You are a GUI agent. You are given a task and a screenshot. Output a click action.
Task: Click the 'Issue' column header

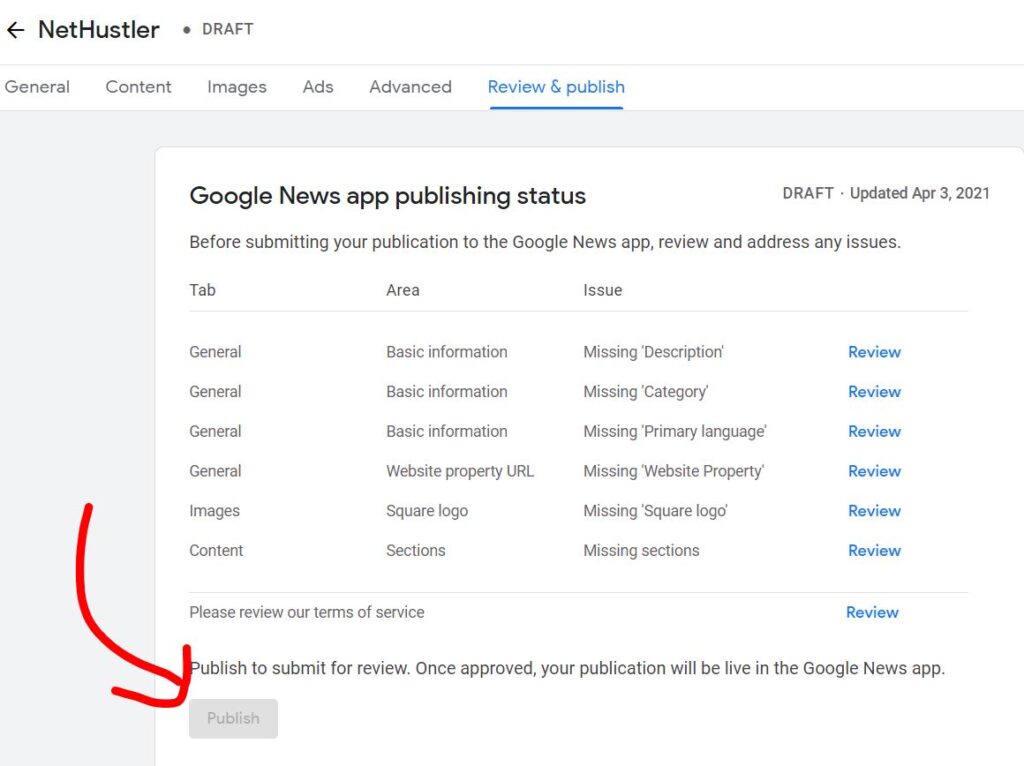tap(602, 290)
